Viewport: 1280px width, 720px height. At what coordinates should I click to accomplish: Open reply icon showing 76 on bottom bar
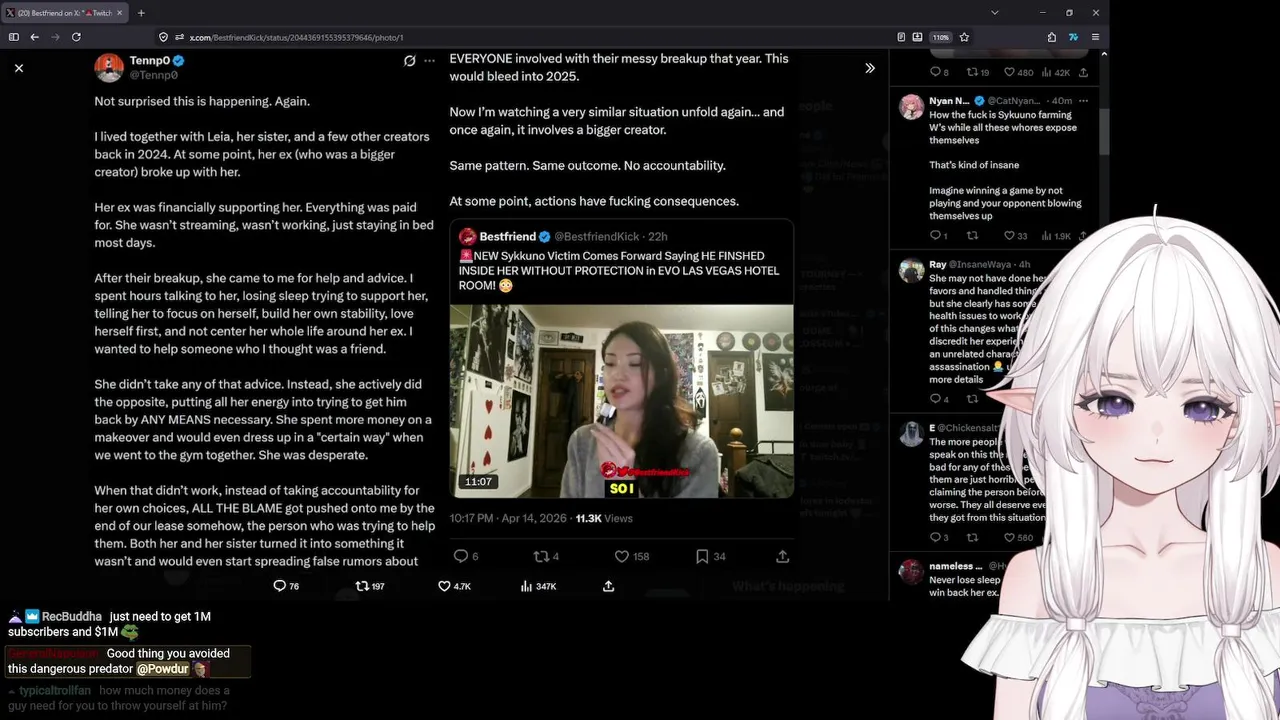coord(286,586)
